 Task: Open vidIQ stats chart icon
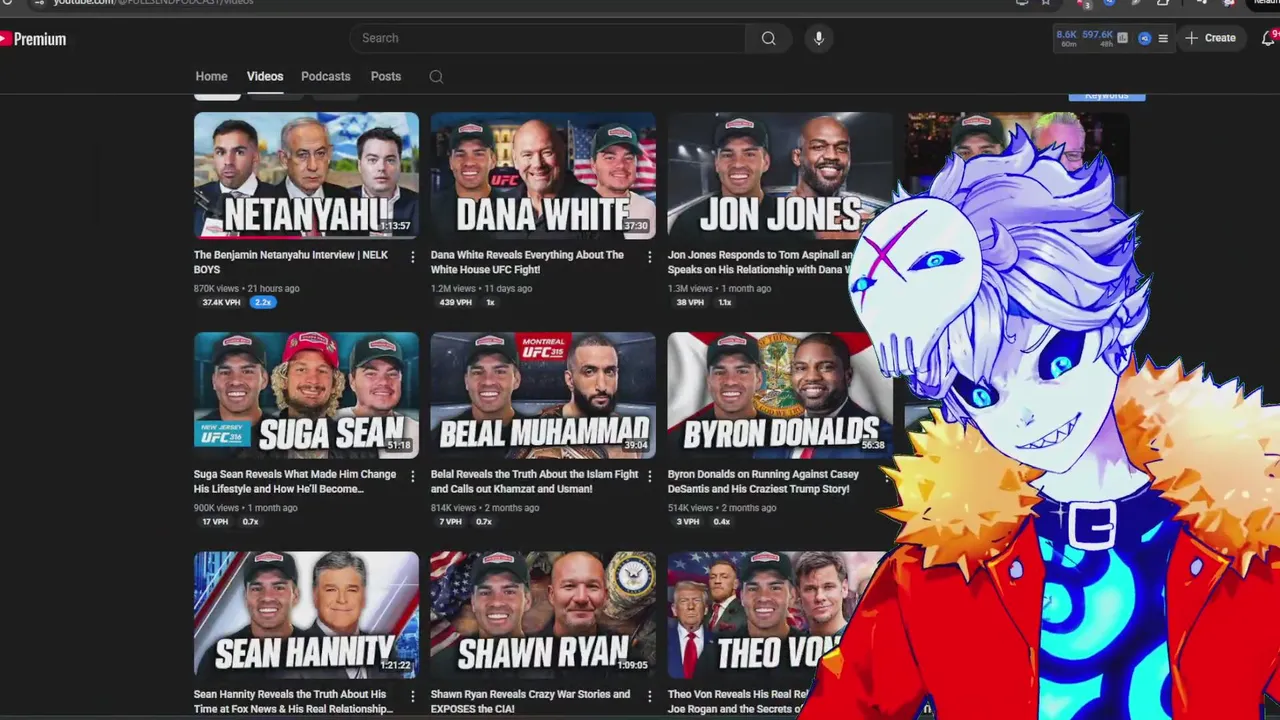coord(1123,38)
